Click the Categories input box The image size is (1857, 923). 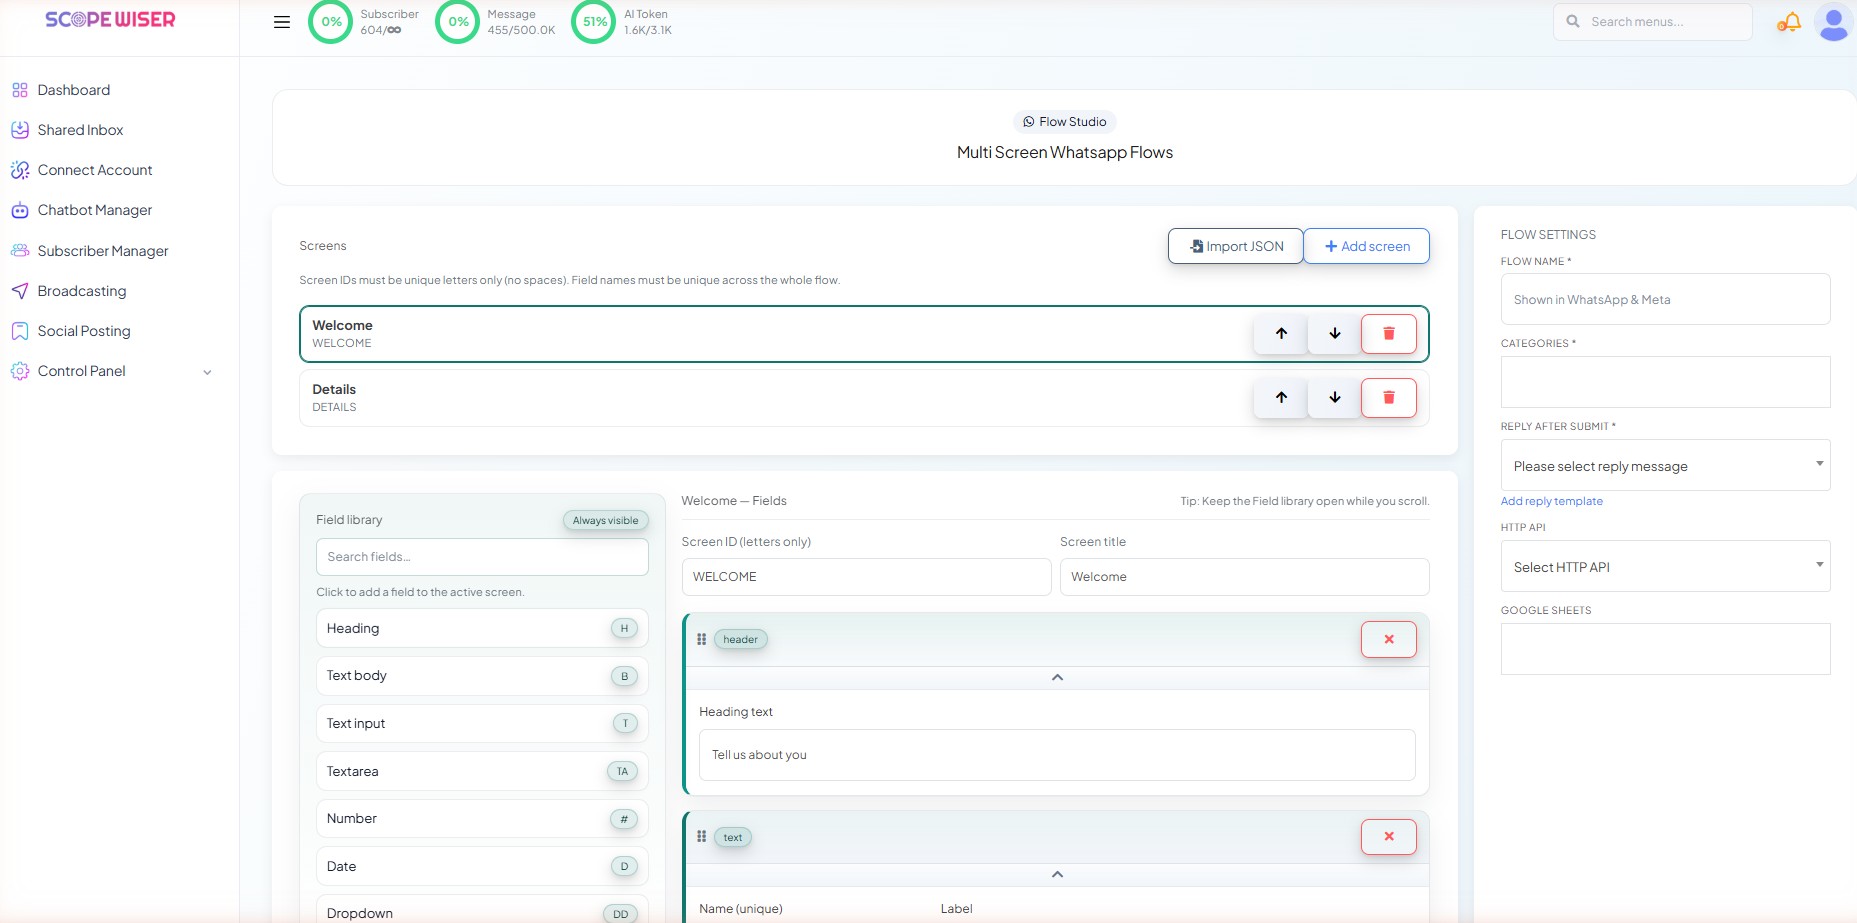[1665, 382]
